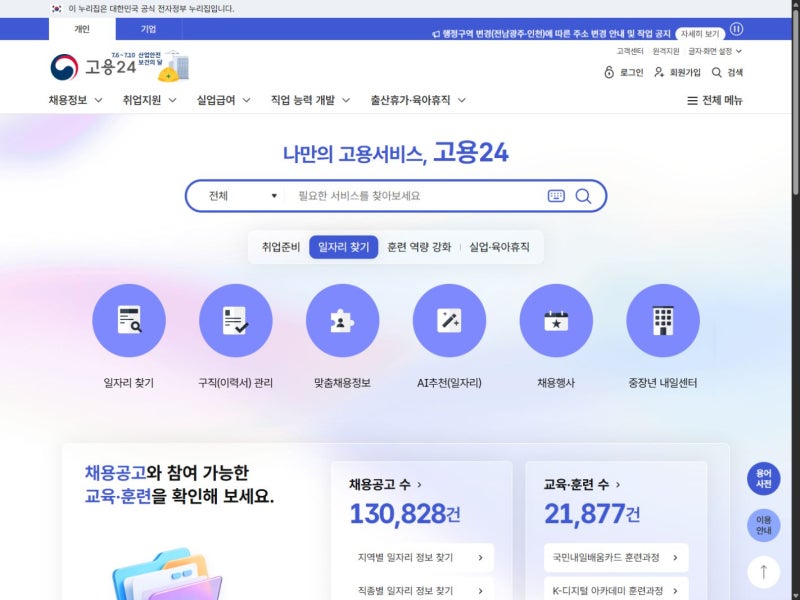The width and height of the screenshot is (800, 600).
Task: Click the 21,877건 training count
Action: pos(591,514)
